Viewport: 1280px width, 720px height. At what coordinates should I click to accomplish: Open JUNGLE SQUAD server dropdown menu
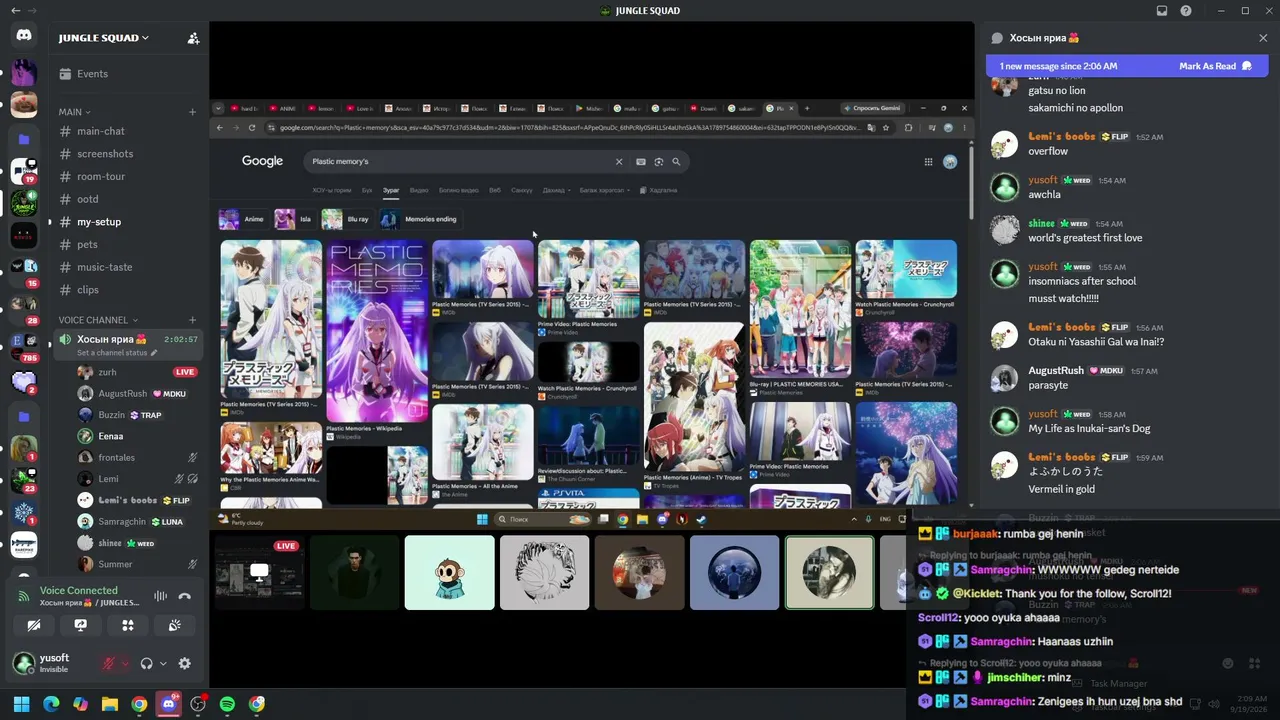pos(104,38)
